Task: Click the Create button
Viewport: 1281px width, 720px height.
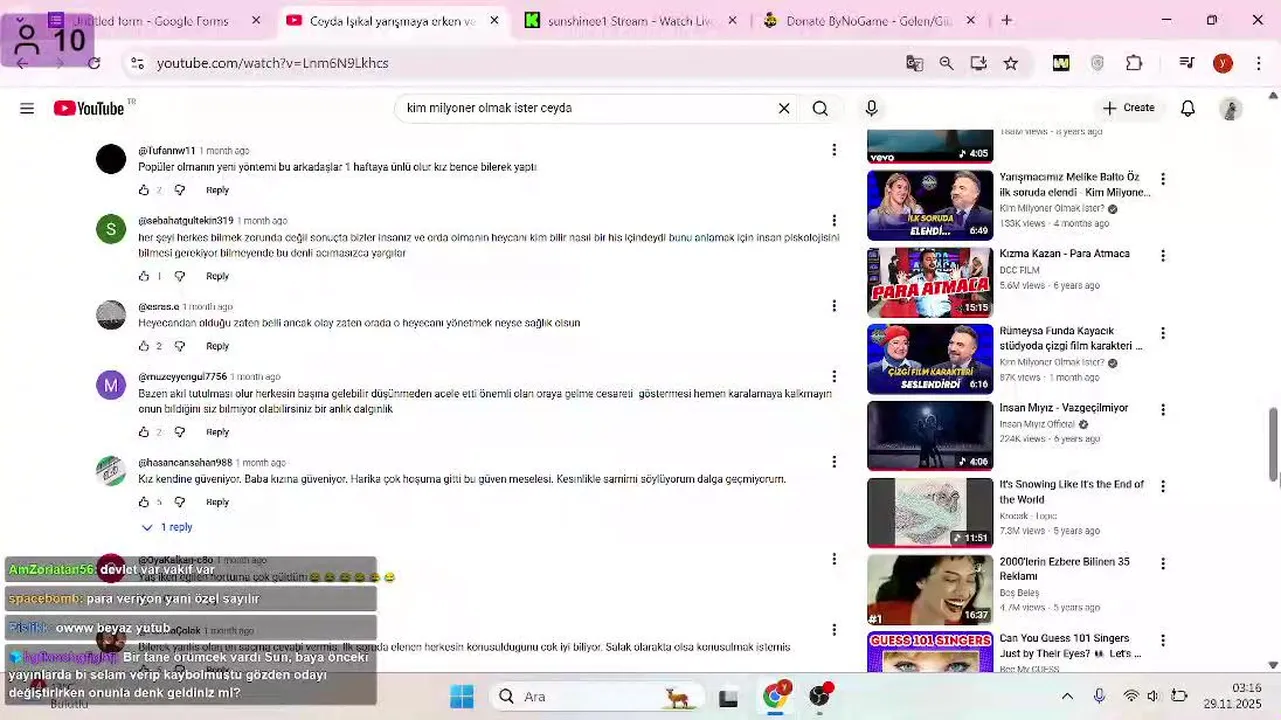Action: [1128, 108]
